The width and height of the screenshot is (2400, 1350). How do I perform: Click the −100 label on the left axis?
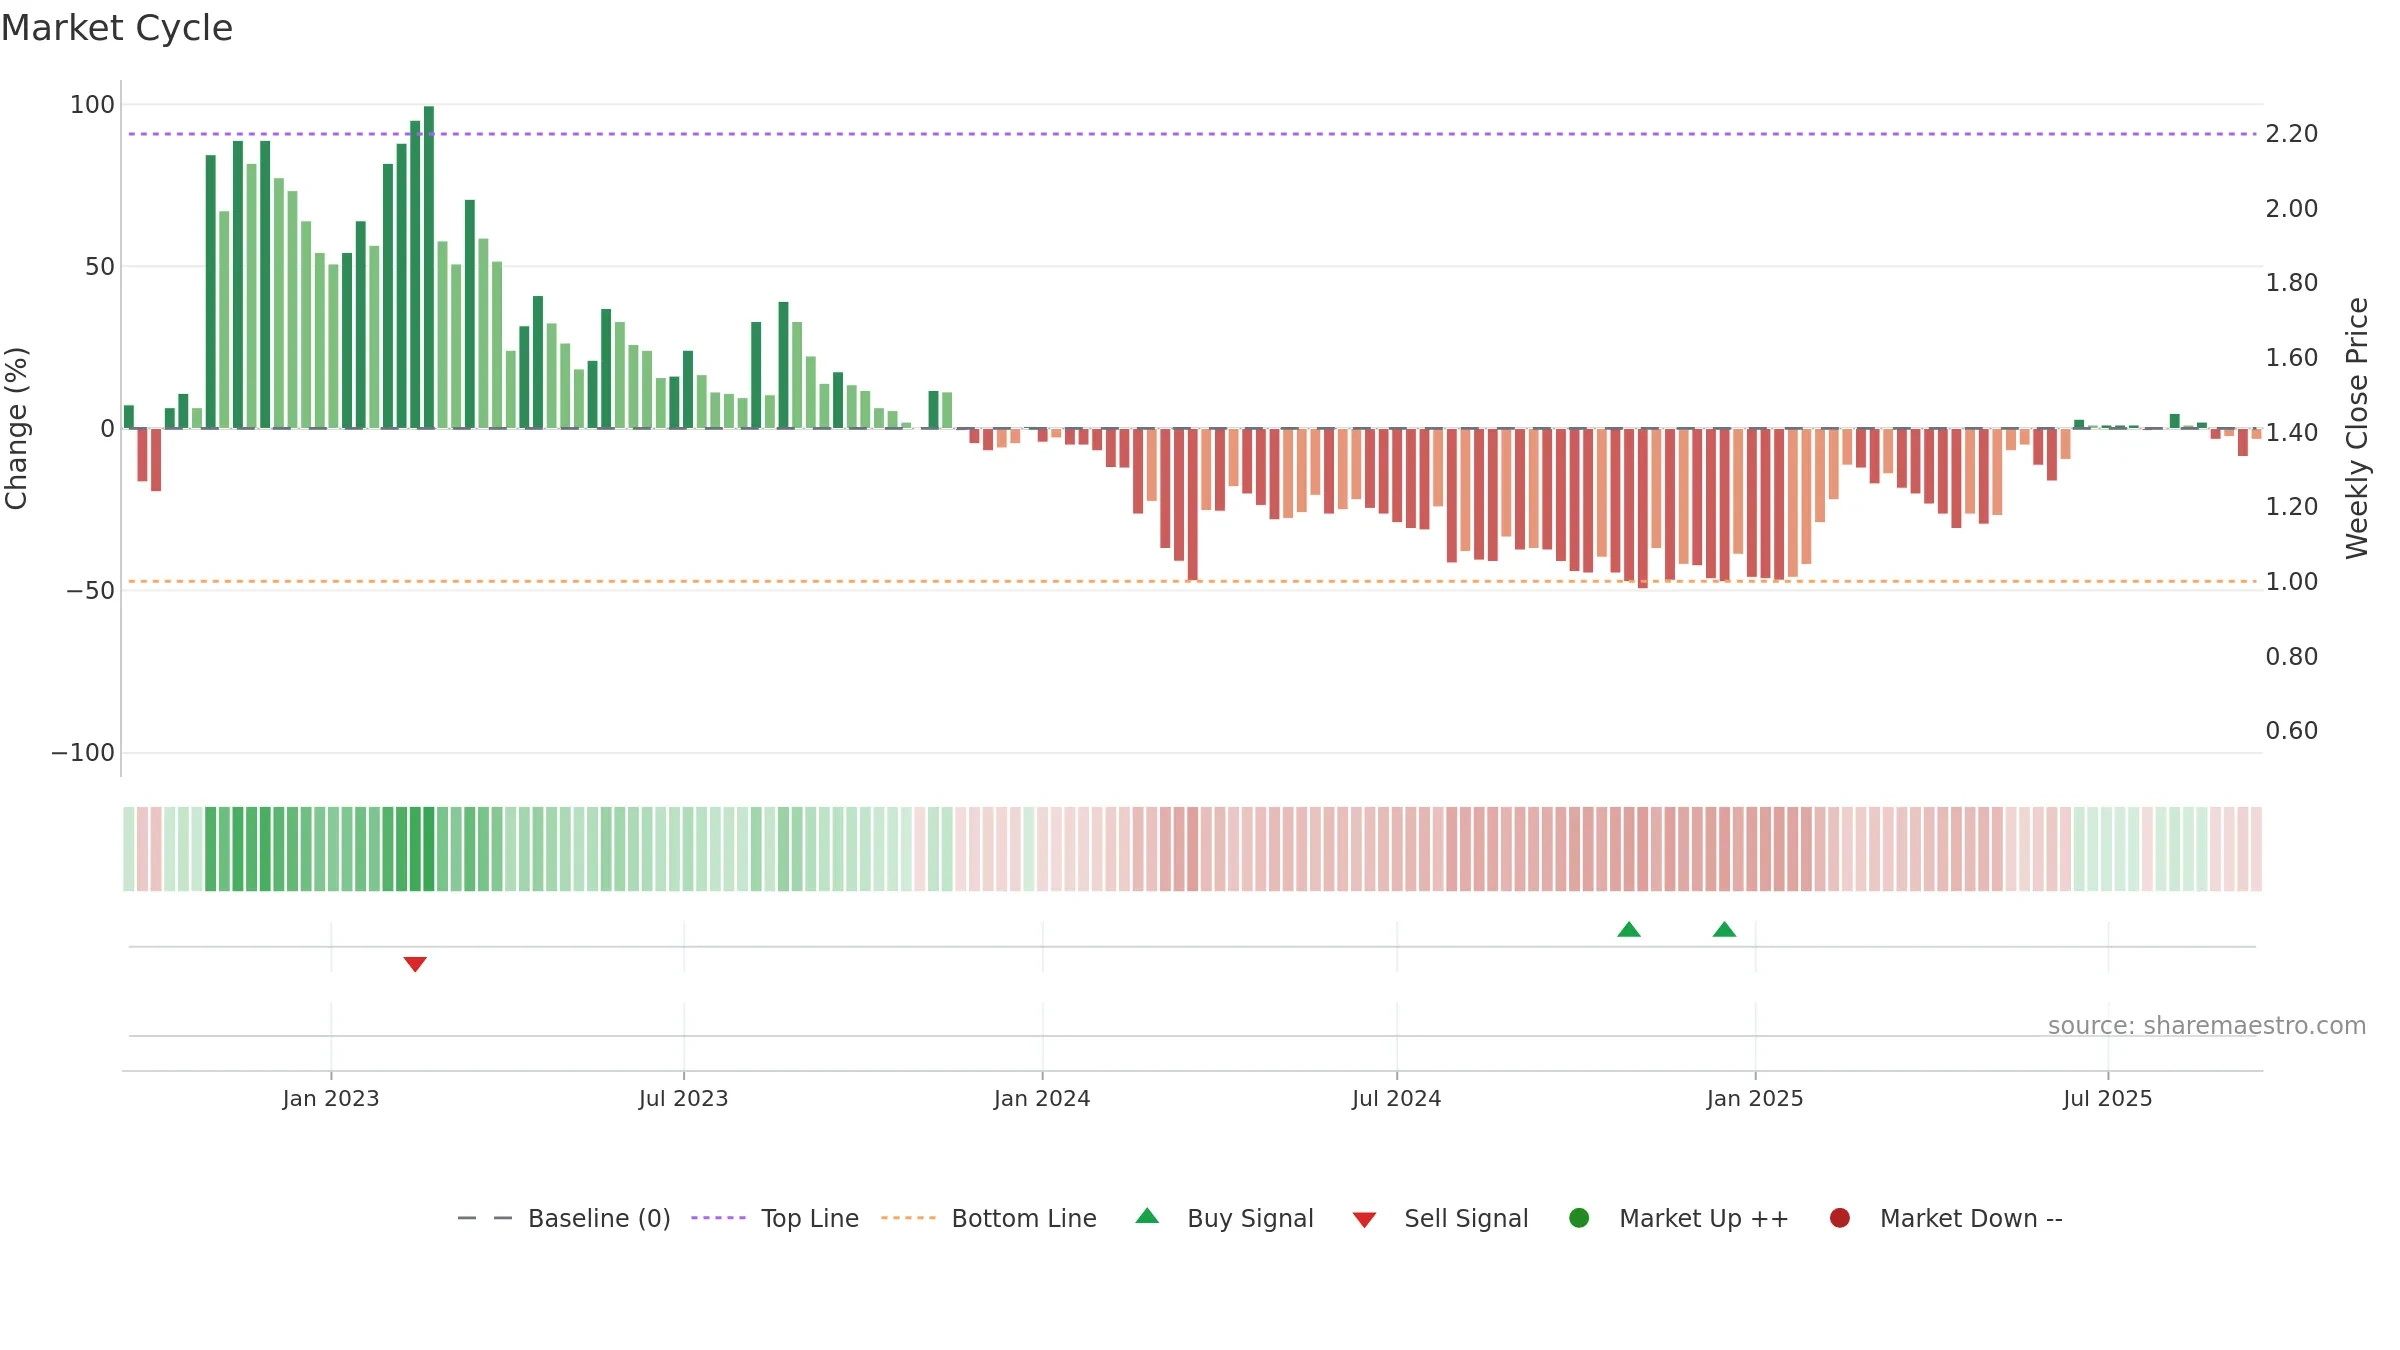pos(83,752)
